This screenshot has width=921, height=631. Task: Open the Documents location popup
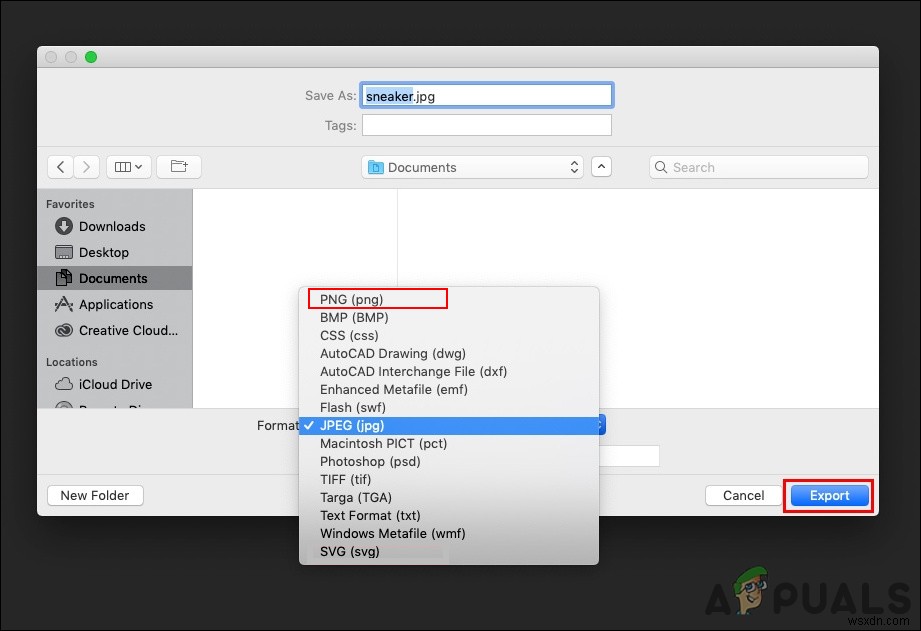coord(472,167)
